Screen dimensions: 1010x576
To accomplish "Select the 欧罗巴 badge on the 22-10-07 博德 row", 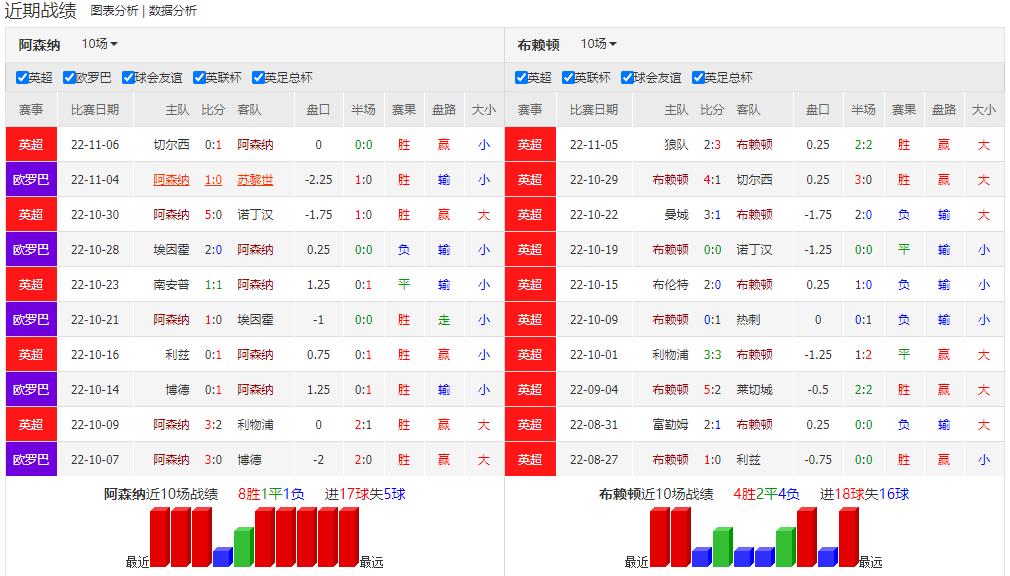I will click(x=30, y=459).
